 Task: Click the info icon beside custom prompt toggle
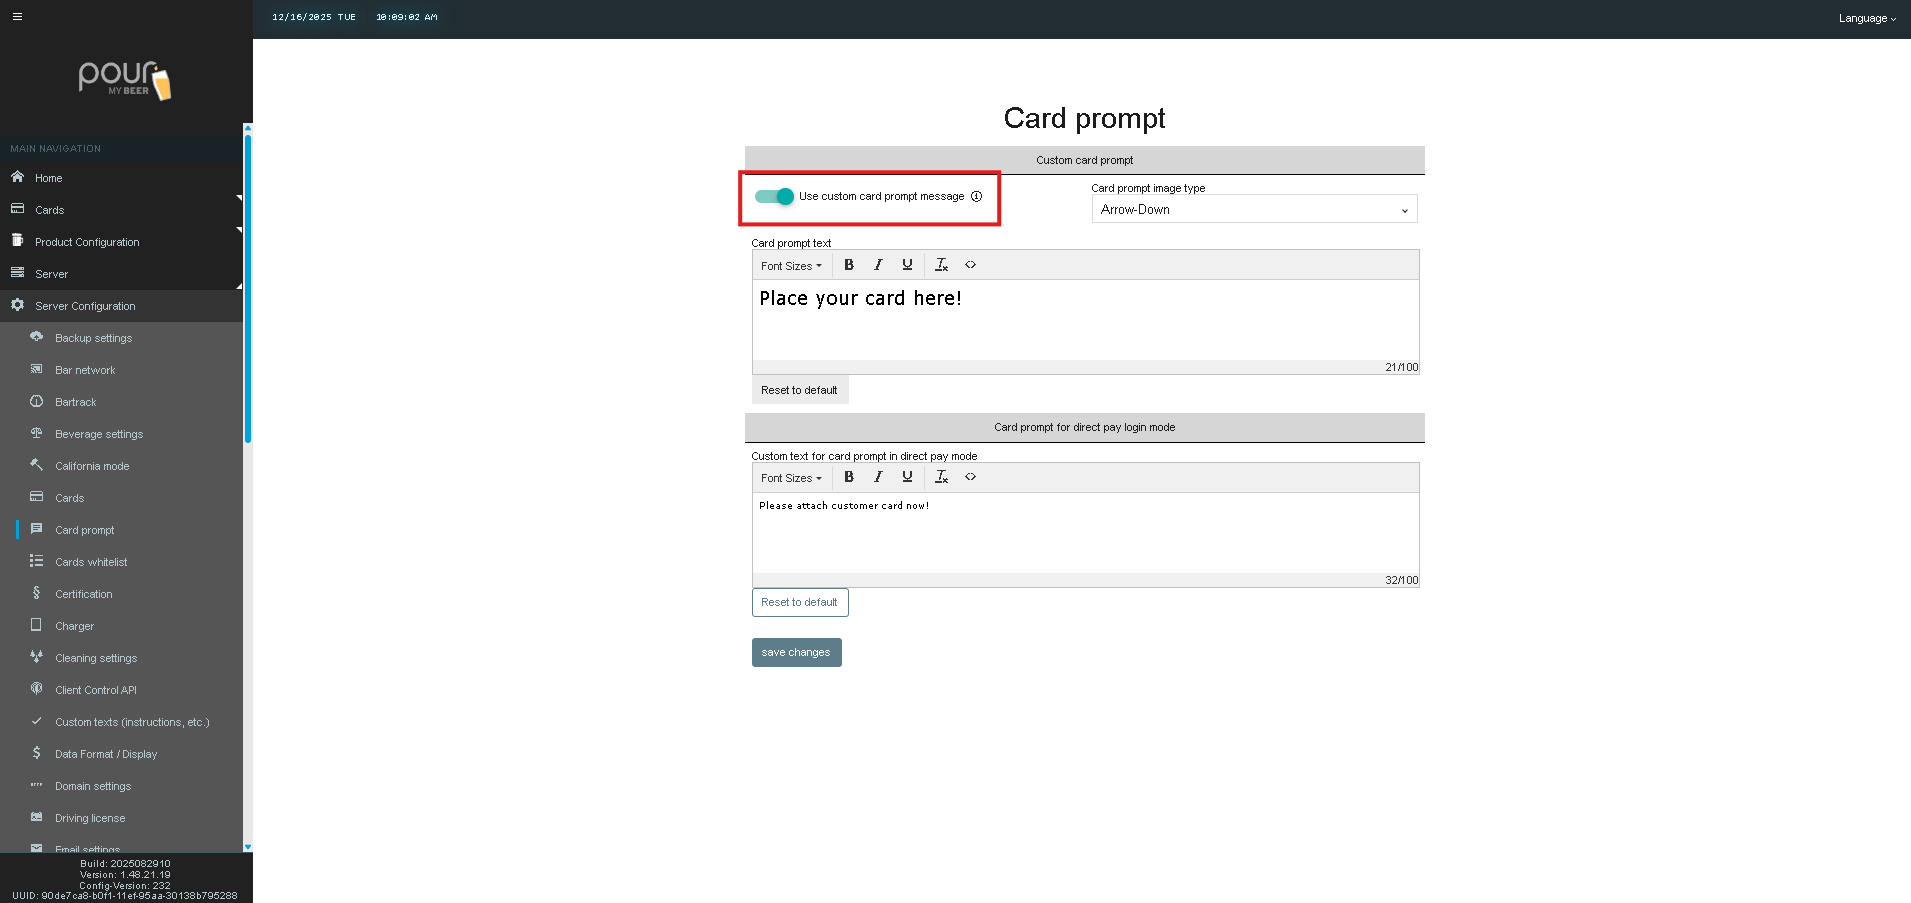tap(977, 197)
